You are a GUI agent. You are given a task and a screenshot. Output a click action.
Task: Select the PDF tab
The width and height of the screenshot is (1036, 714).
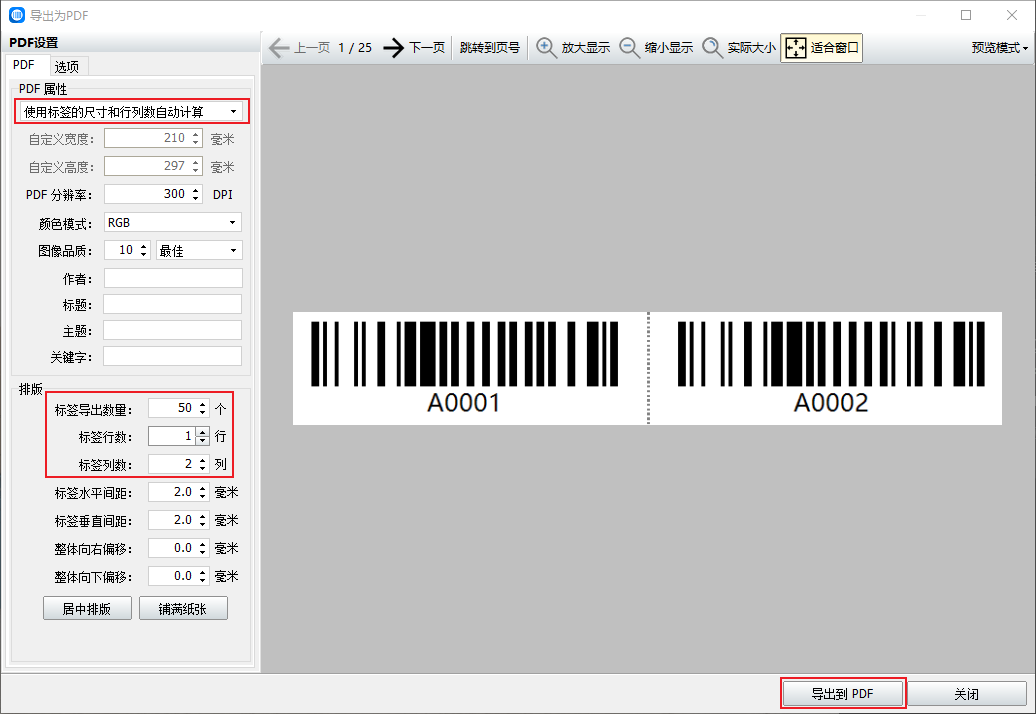click(23, 65)
